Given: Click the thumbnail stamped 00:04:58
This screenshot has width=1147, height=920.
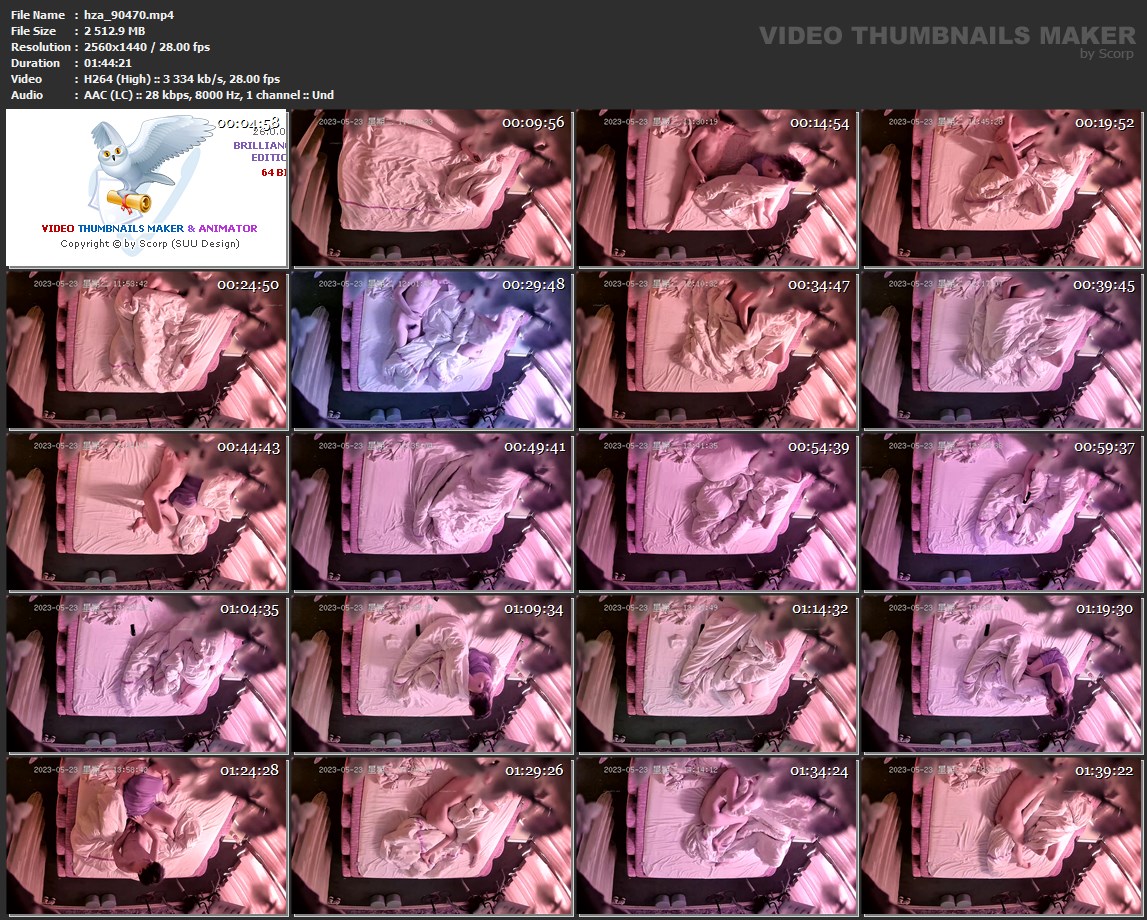Looking at the screenshot, I should click(x=146, y=188).
